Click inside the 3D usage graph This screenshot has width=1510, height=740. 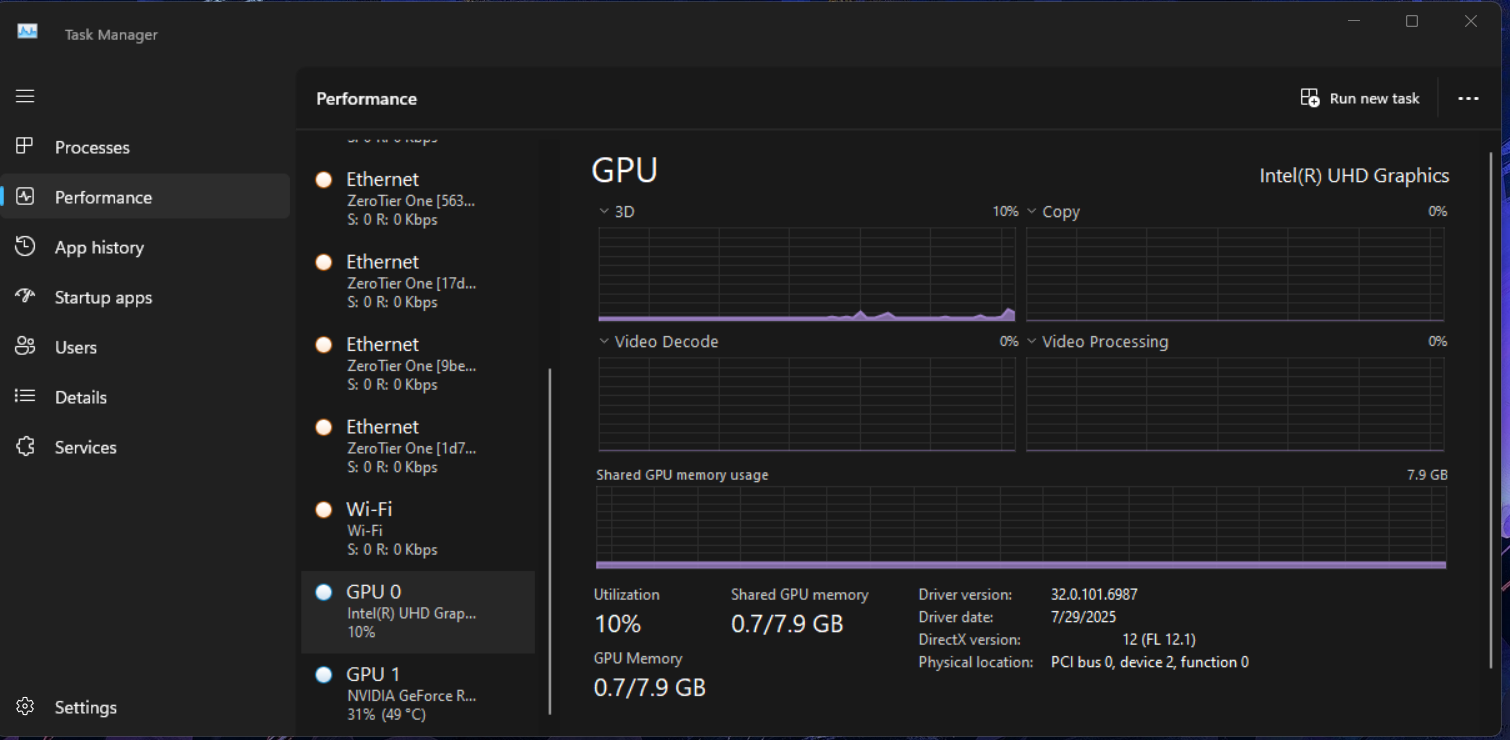point(807,274)
